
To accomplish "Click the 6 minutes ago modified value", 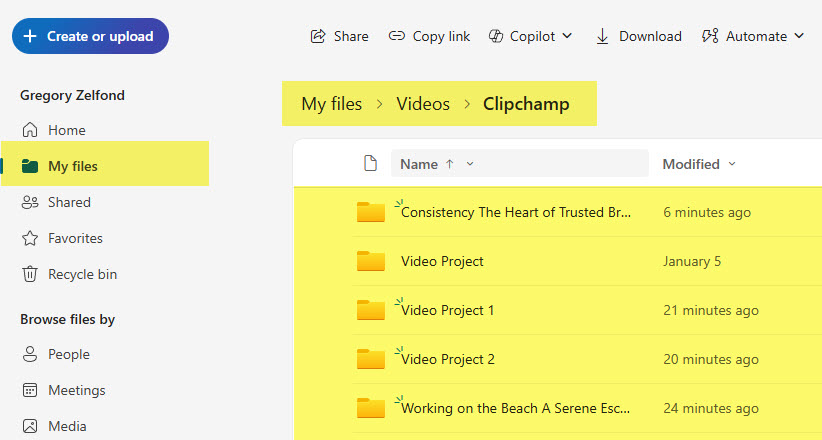I will coord(707,212).
